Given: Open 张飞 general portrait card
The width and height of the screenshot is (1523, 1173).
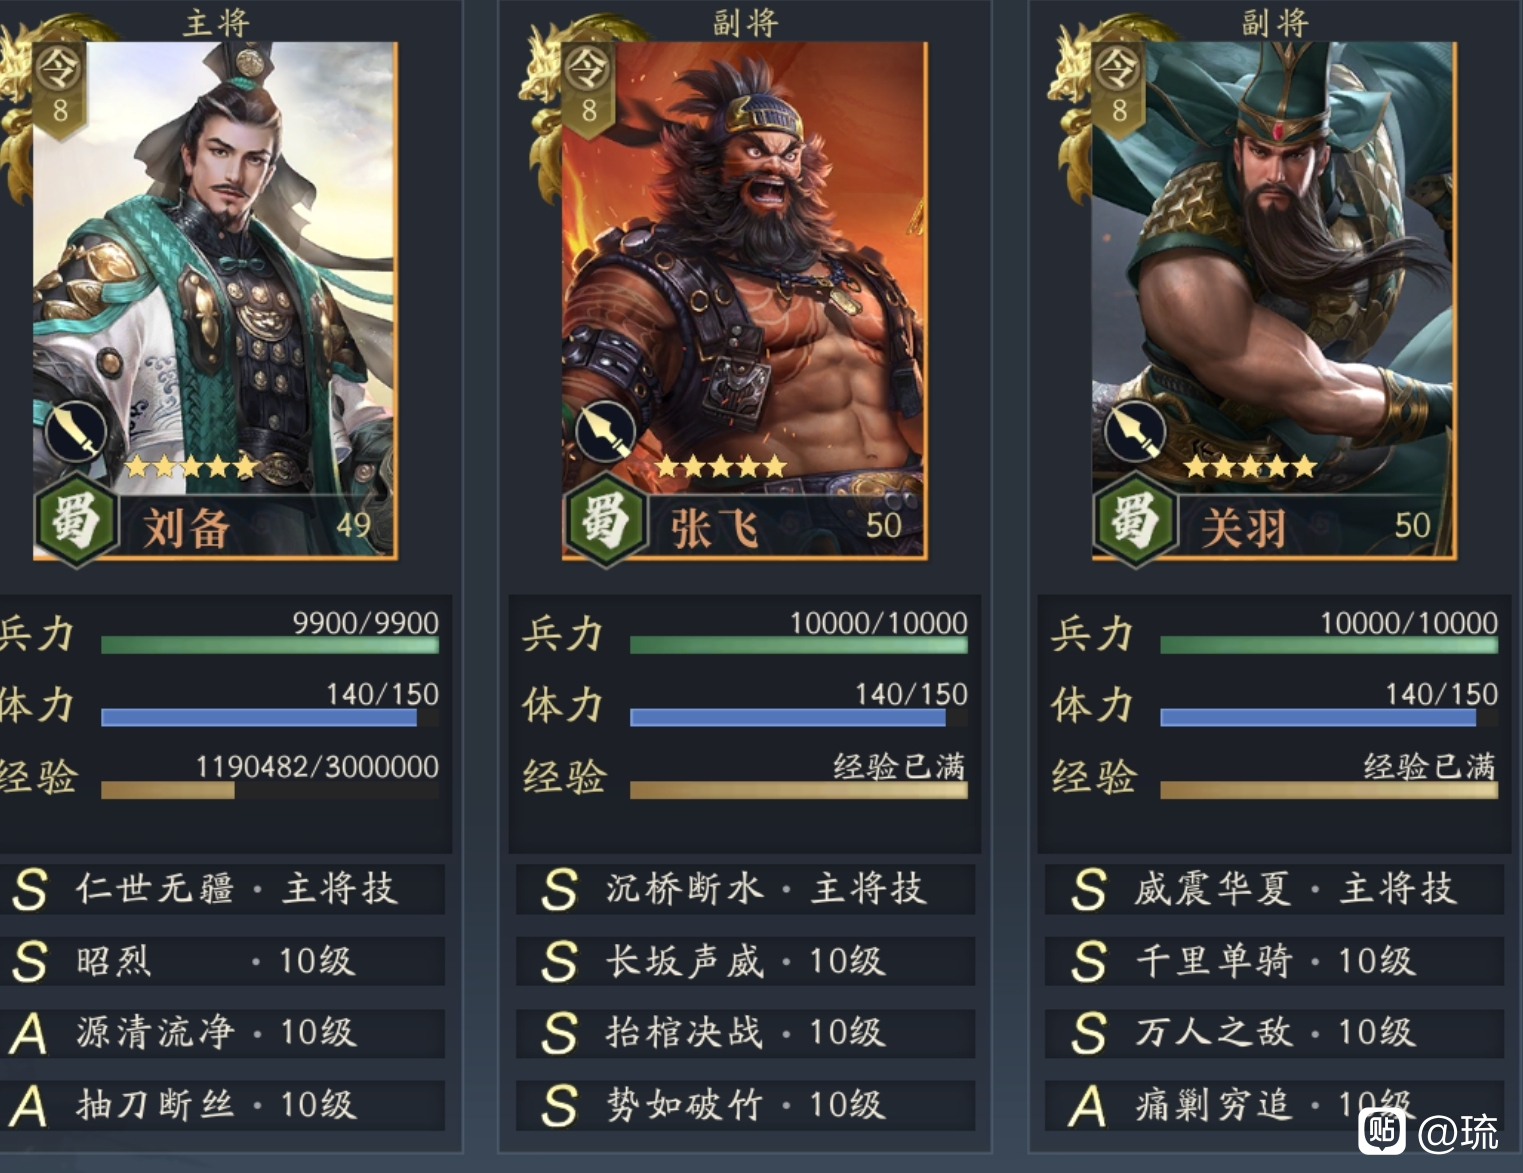Looking at the screenshot, I should tap(745, 300).
